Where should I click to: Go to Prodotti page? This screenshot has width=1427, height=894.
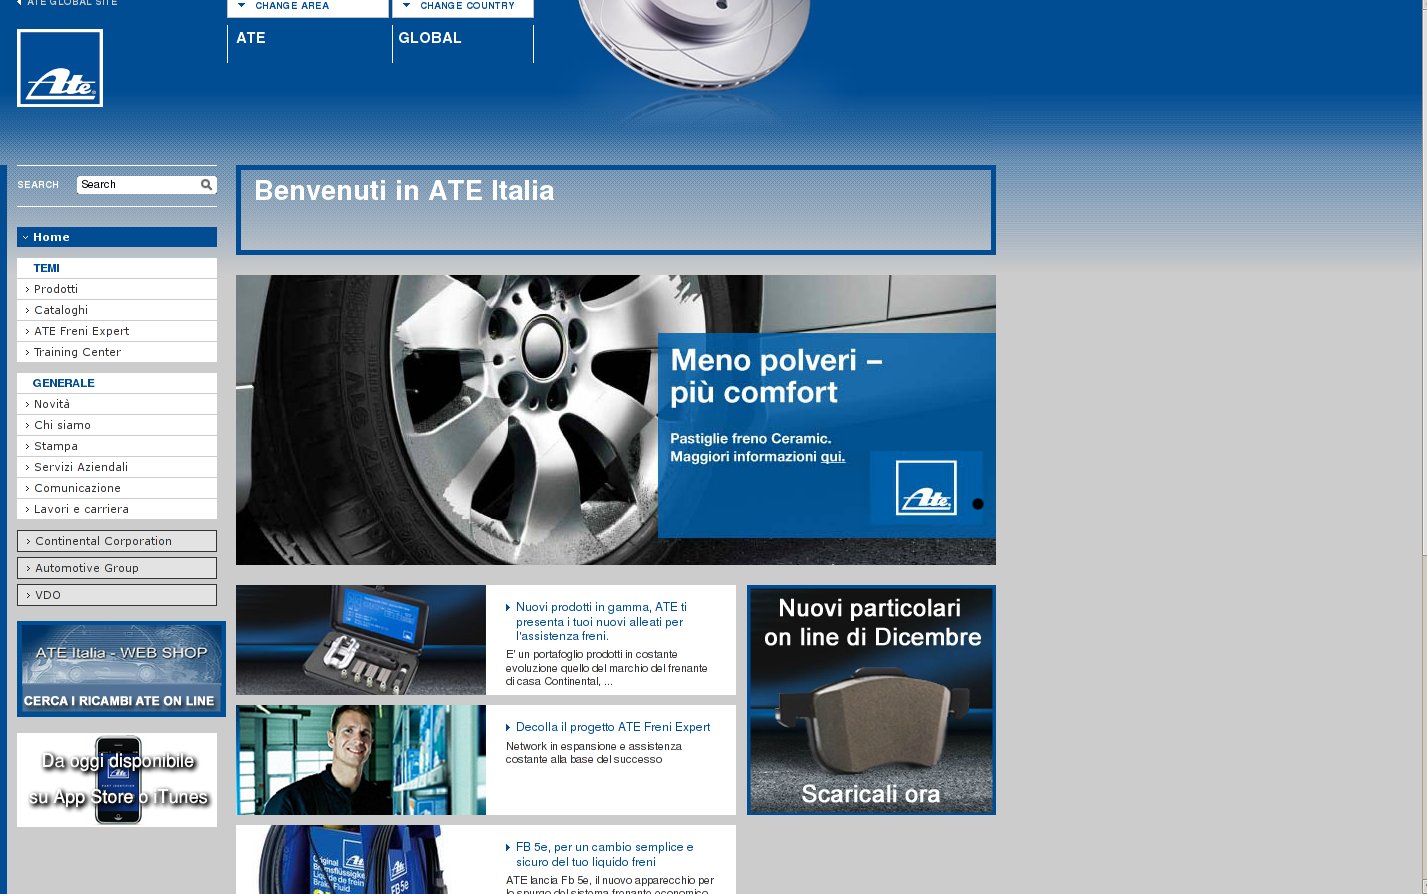click(x=117, y=289)
